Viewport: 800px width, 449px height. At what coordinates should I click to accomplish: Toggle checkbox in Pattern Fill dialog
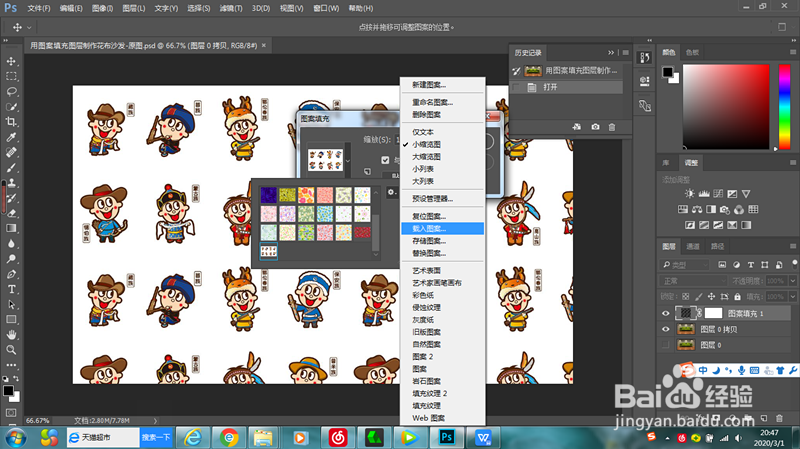coord(385,160)
